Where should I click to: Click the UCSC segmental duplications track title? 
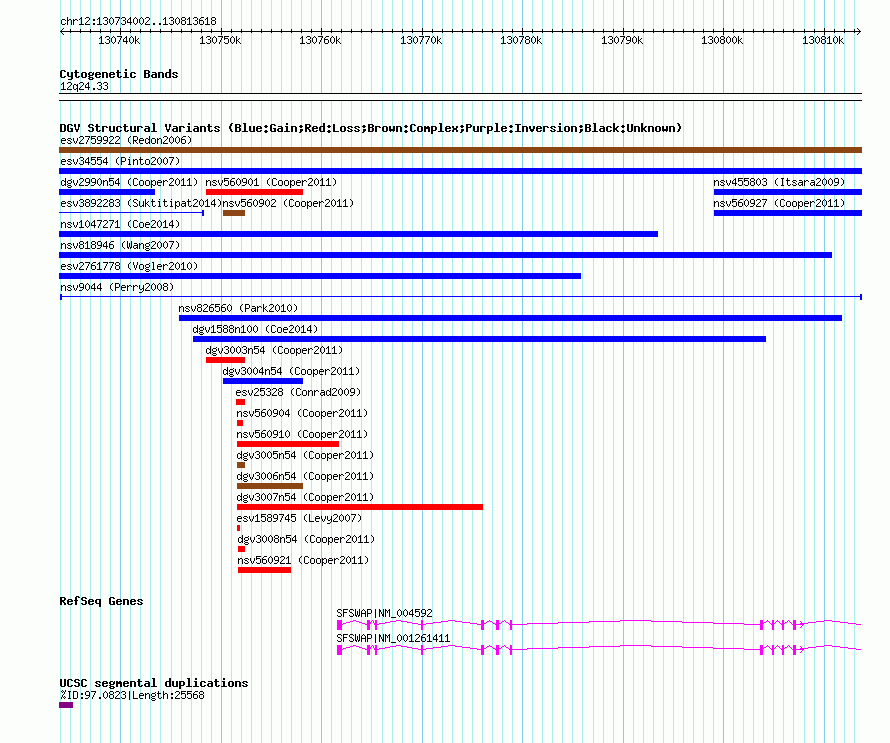coord(154,683)
